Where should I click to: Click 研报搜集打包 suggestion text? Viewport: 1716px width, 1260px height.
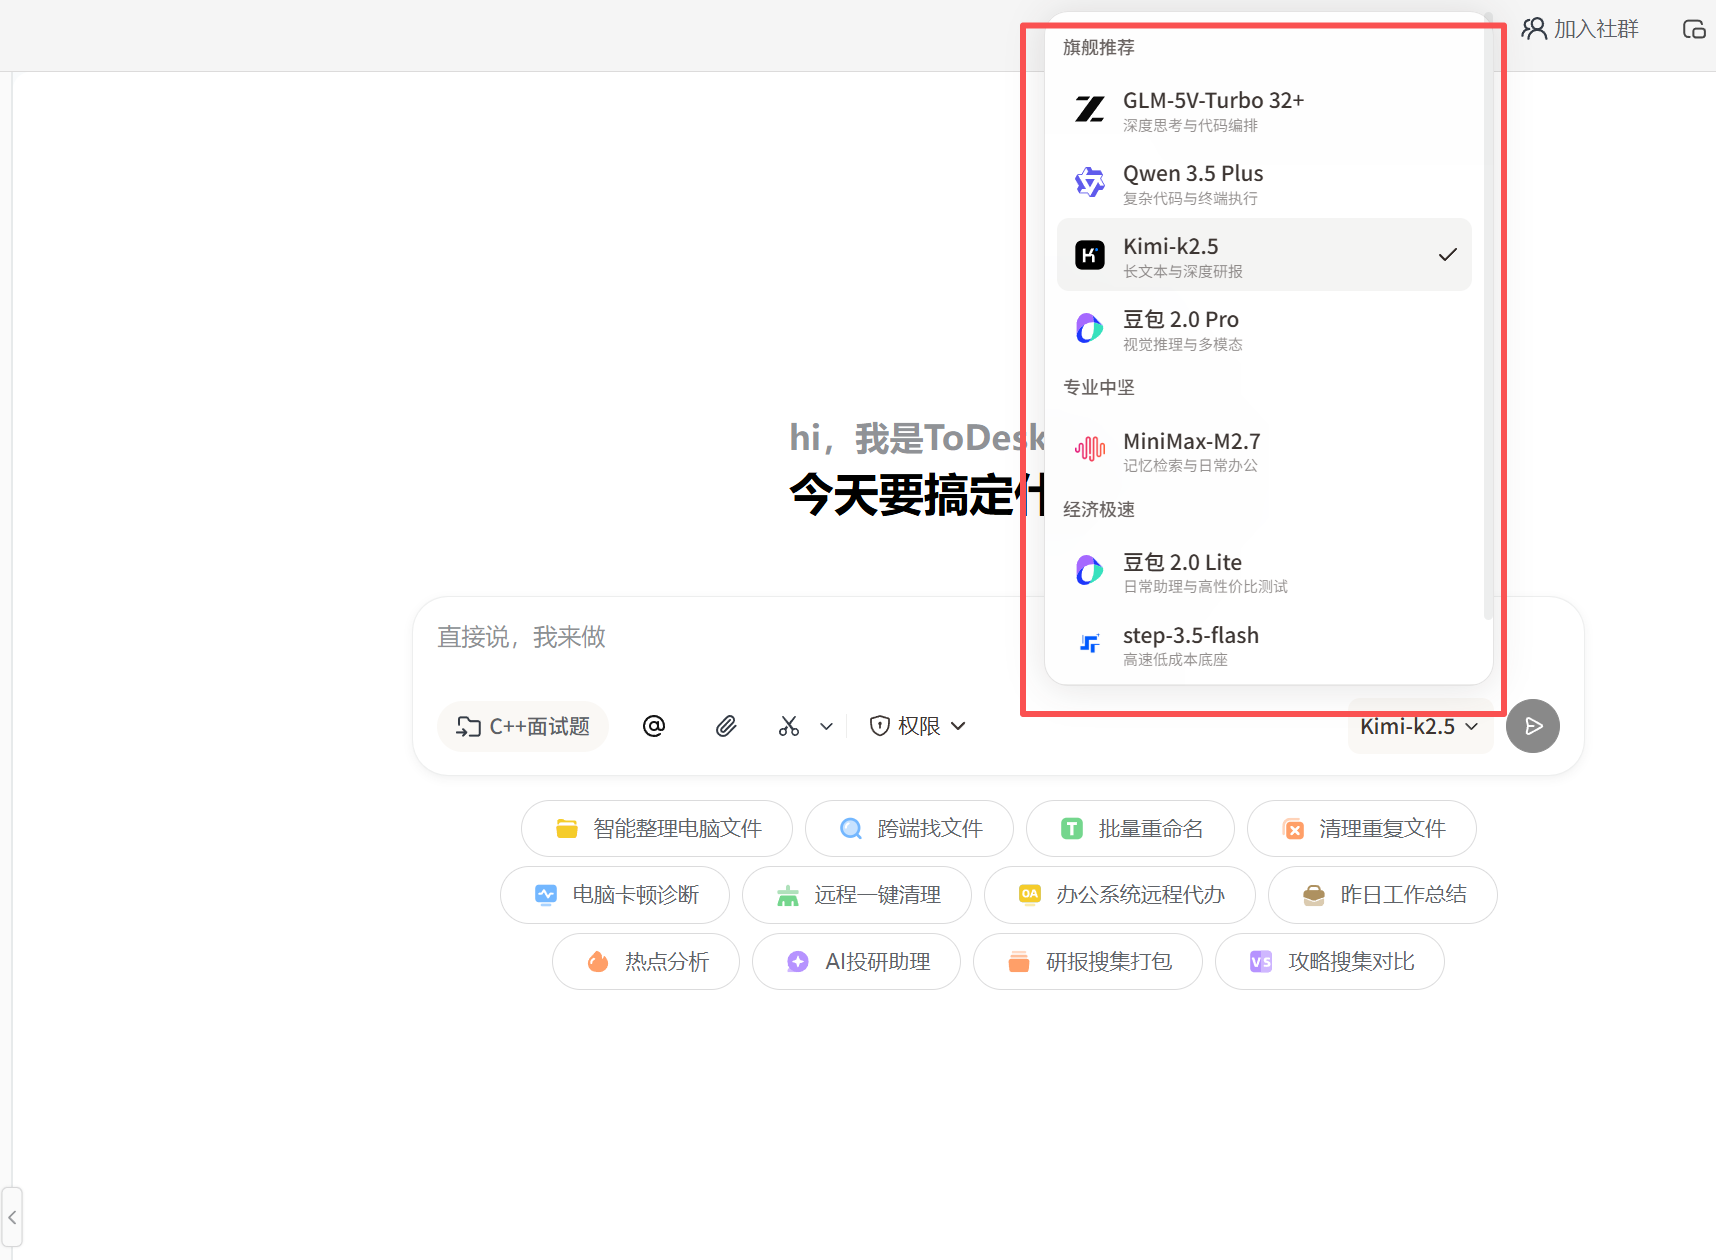tap(1109, 961)
